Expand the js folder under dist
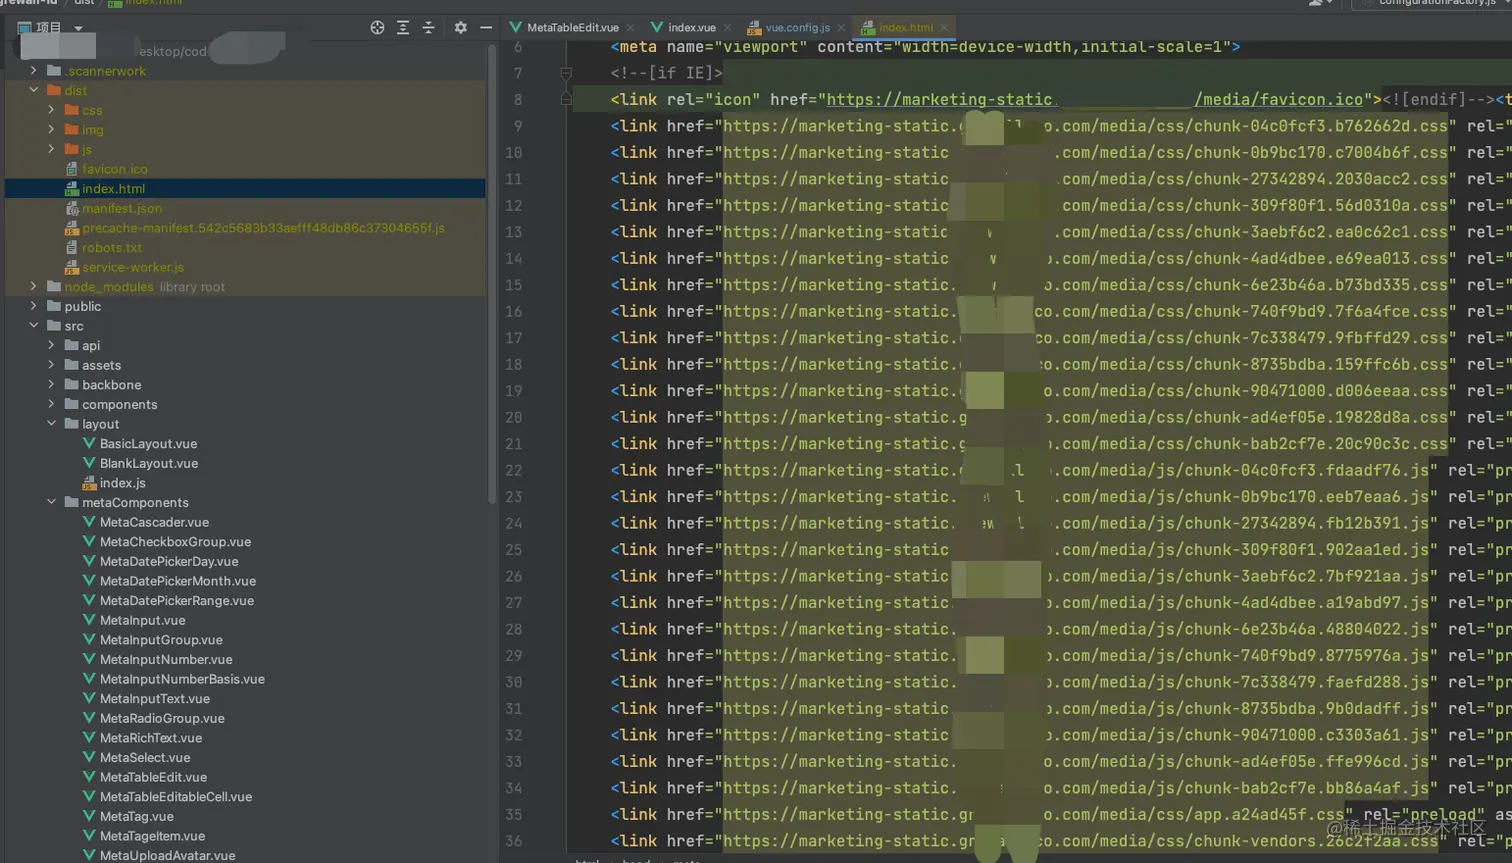 tap(51, 149)
